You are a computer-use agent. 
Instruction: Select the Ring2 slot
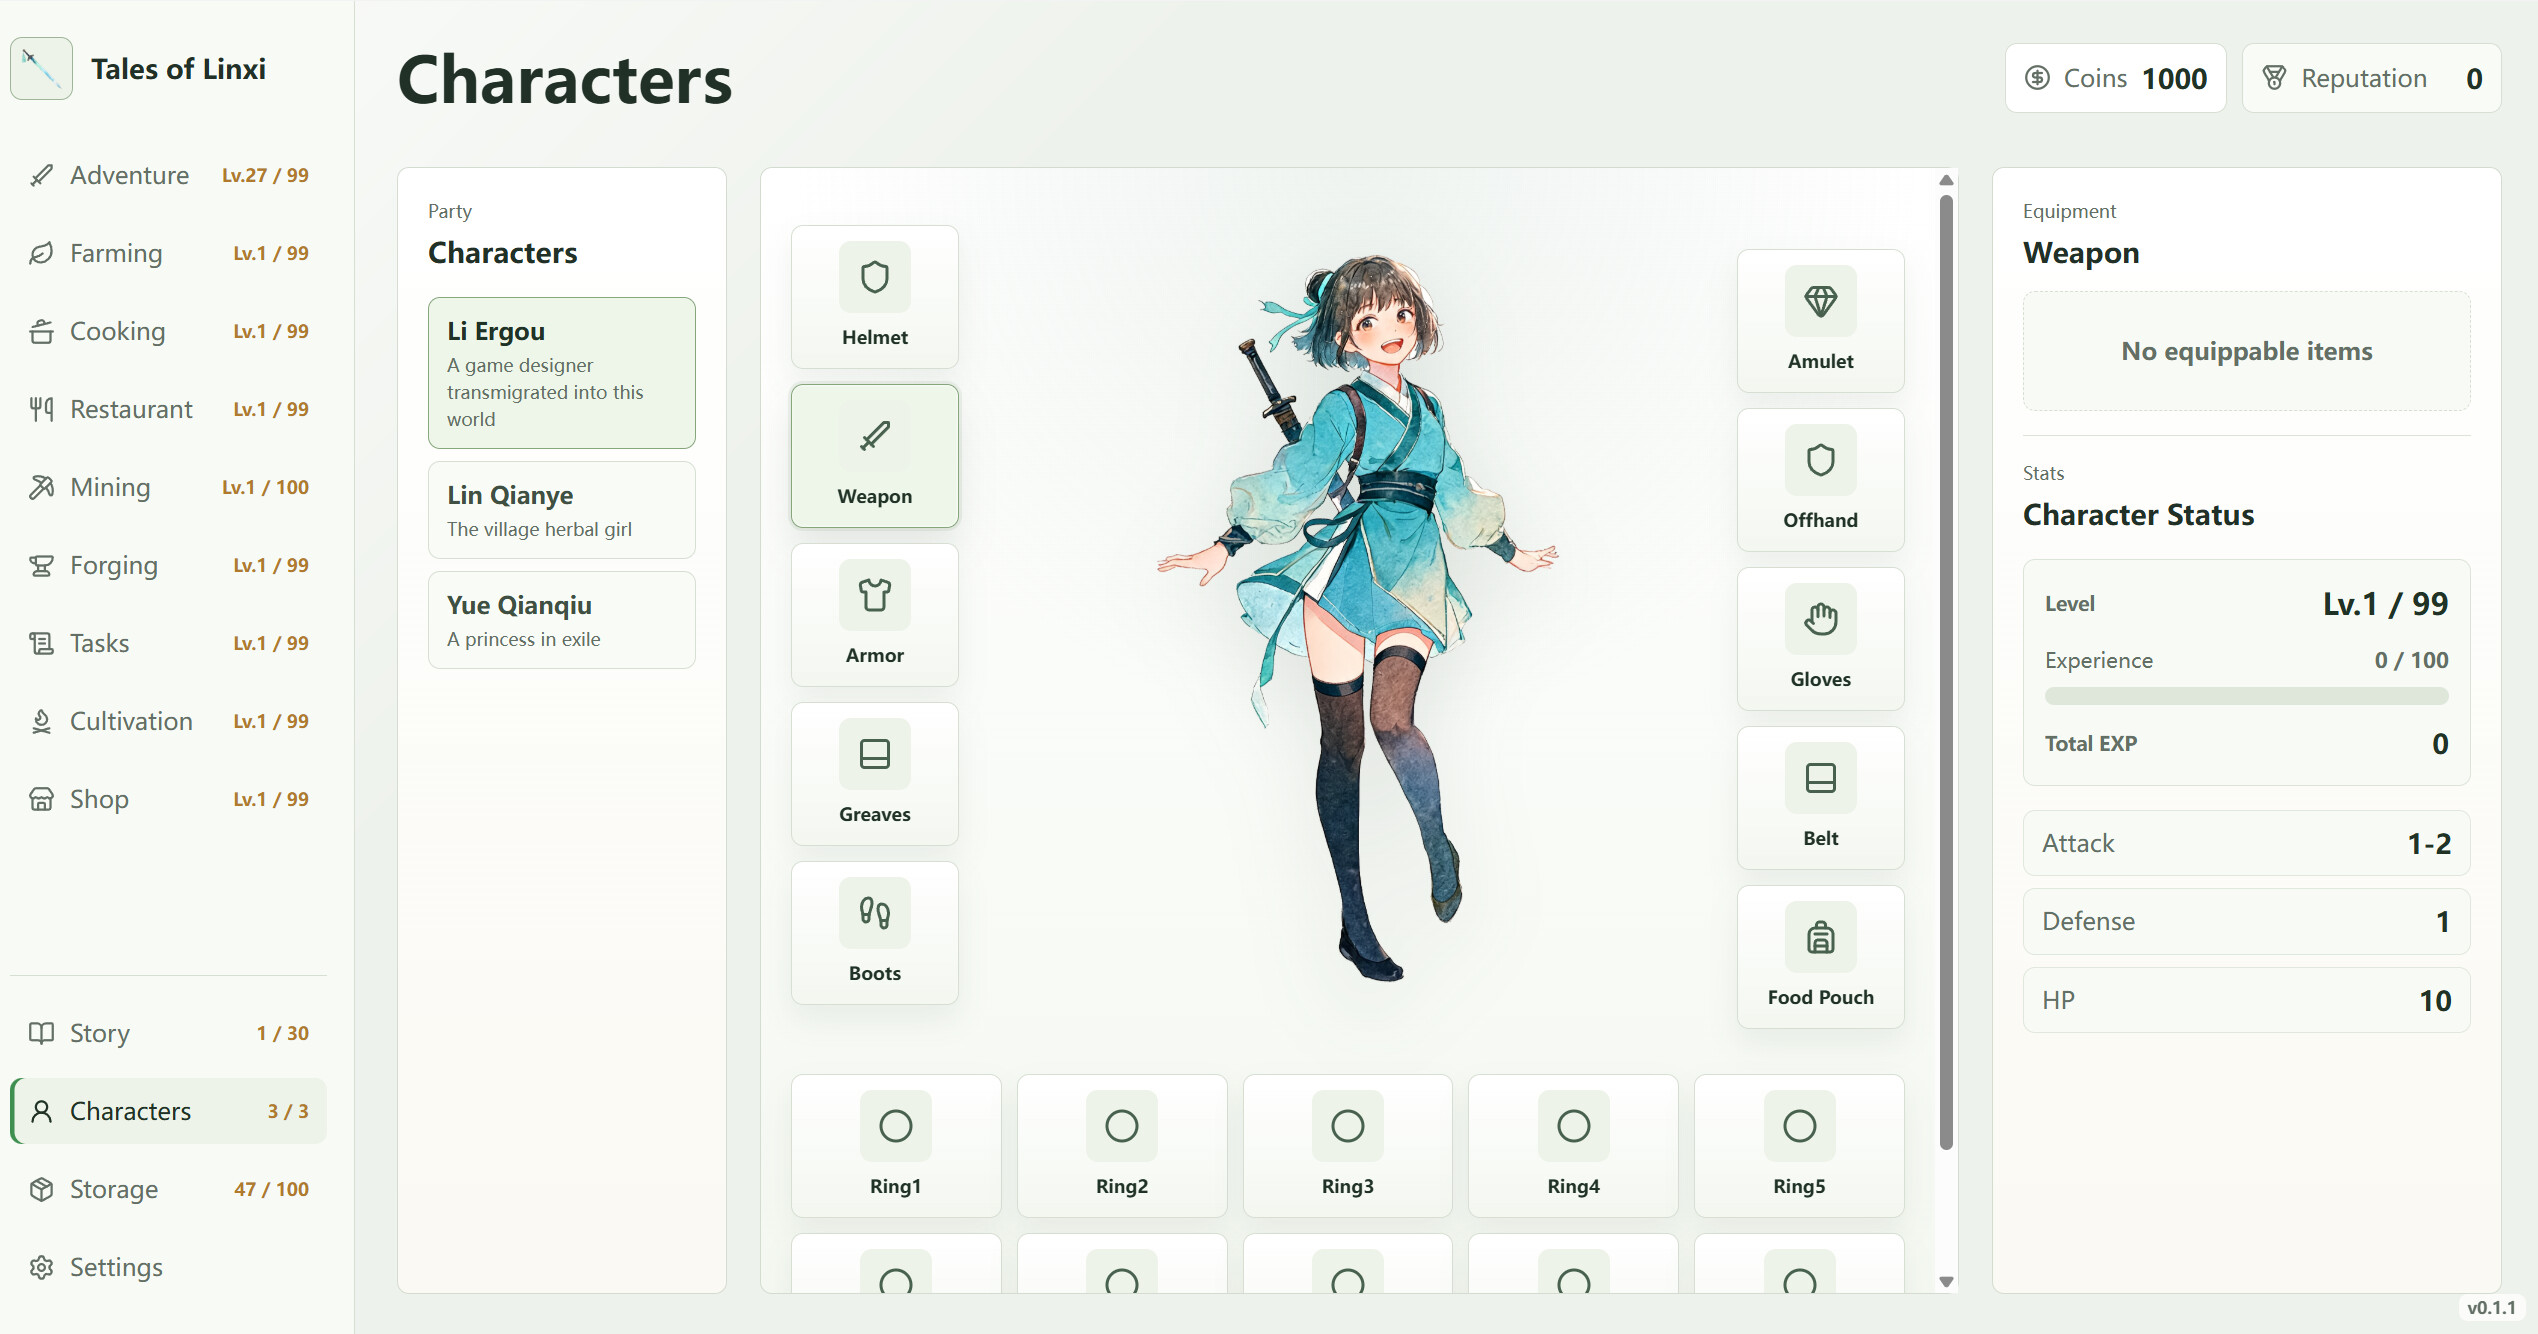(x=1122, y=1146)
